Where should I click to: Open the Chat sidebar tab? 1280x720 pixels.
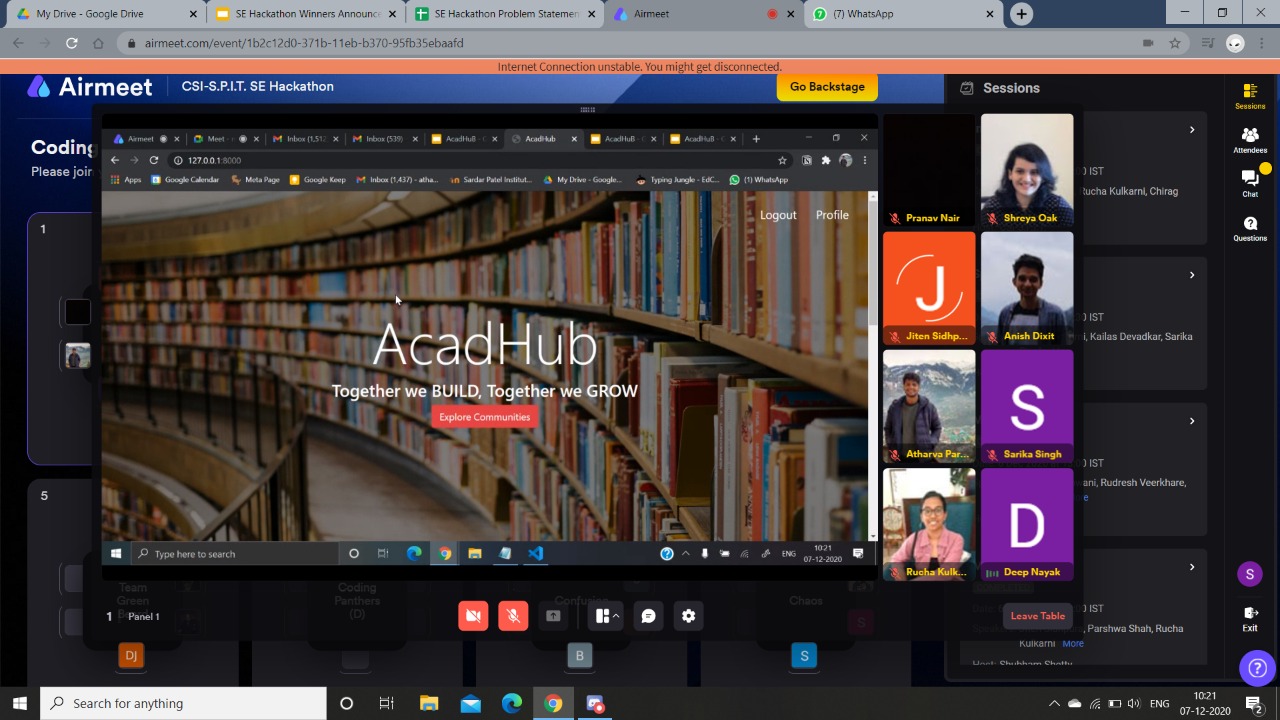(x=1250, y=183)
